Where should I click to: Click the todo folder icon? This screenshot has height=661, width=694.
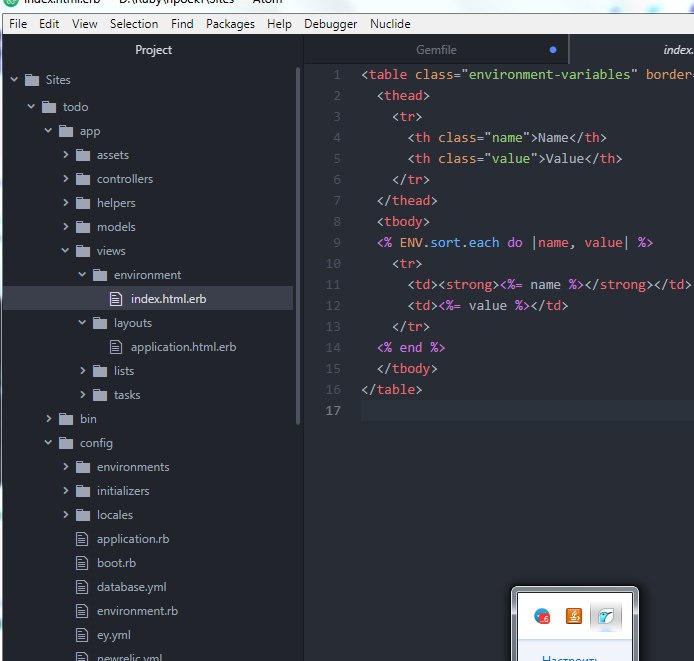click(49, 107)
